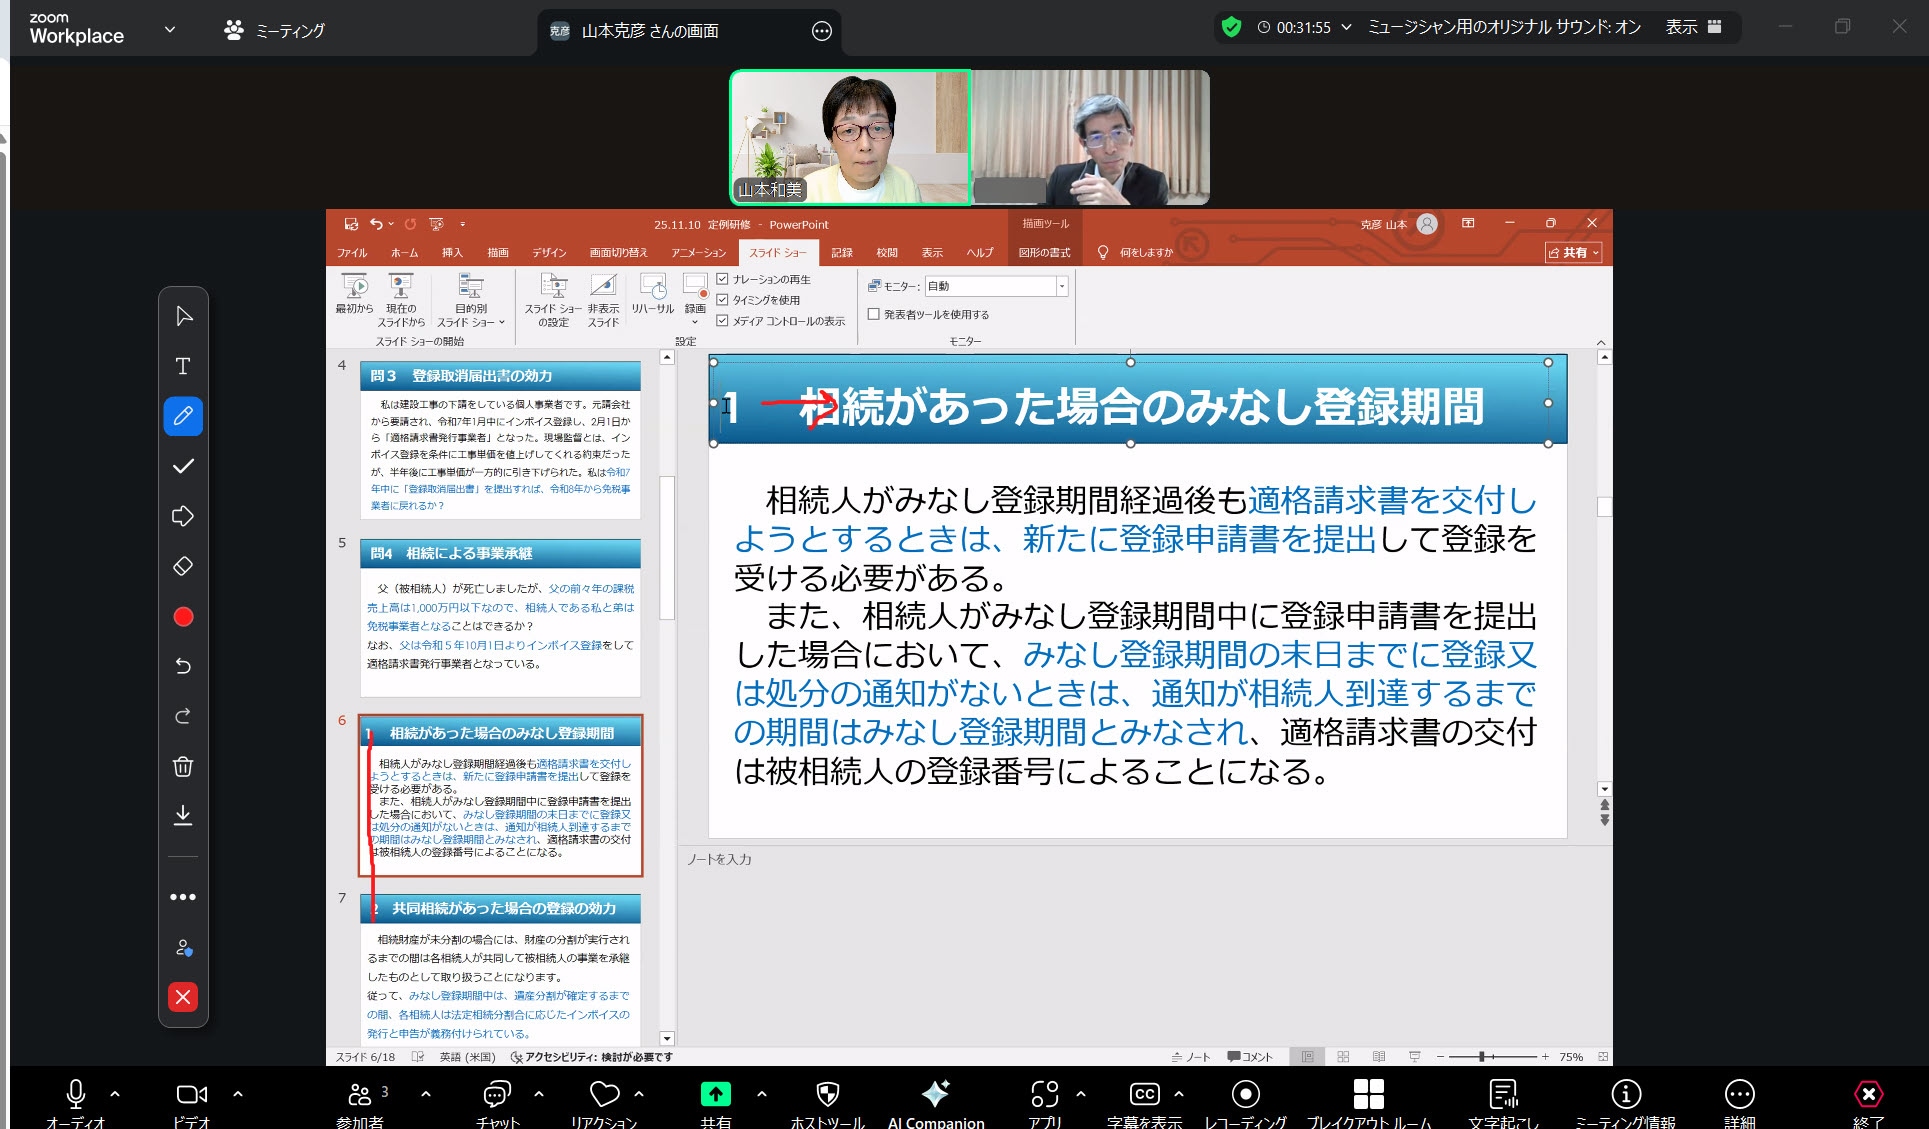Open the モニター dropdown set to 自動
Screen dimensions: 1929x1129
[x=1061, y=286]
